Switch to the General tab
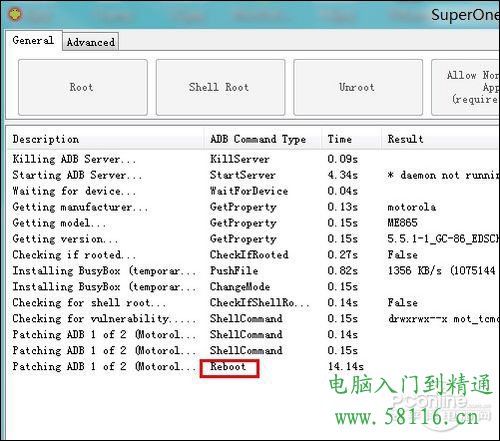 [x=33, y=40]
